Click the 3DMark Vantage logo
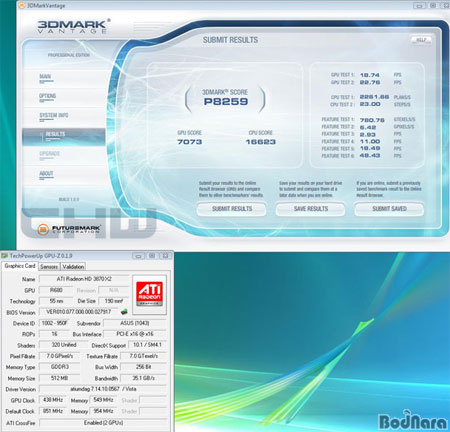 (x=73, y=26)
